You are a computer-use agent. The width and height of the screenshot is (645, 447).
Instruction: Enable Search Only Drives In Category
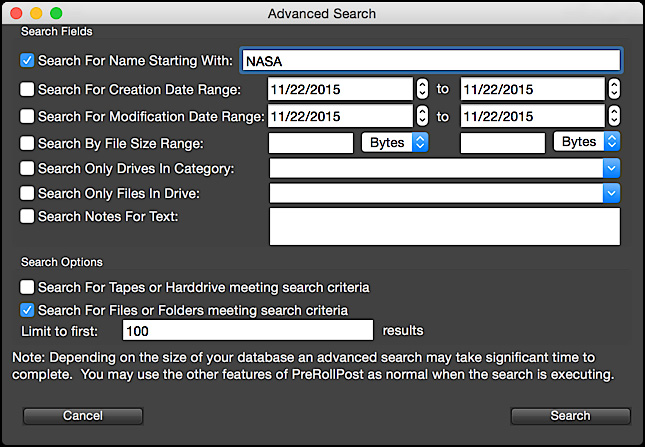[x=27, y=168]
